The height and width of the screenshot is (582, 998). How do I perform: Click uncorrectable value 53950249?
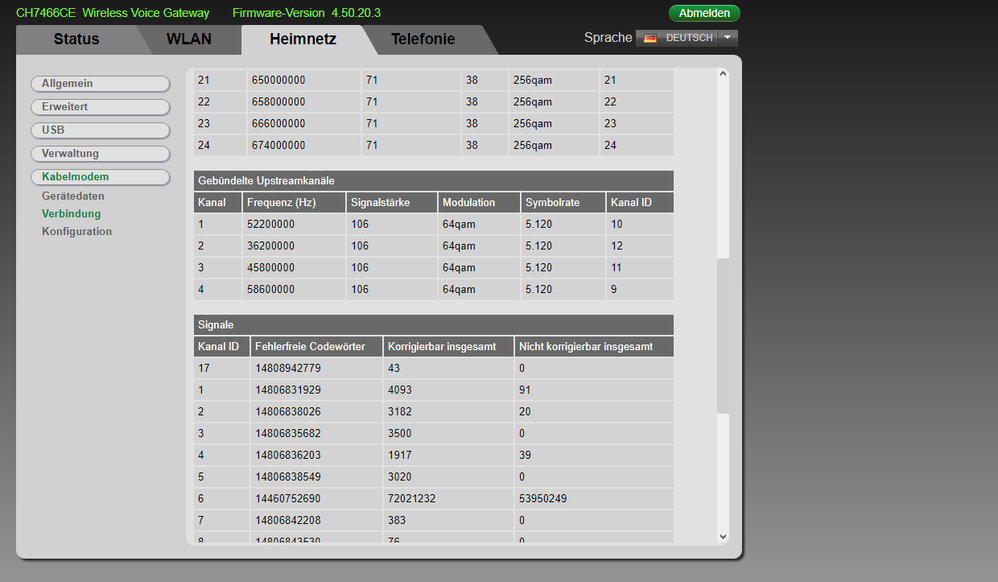pos(543,499)
